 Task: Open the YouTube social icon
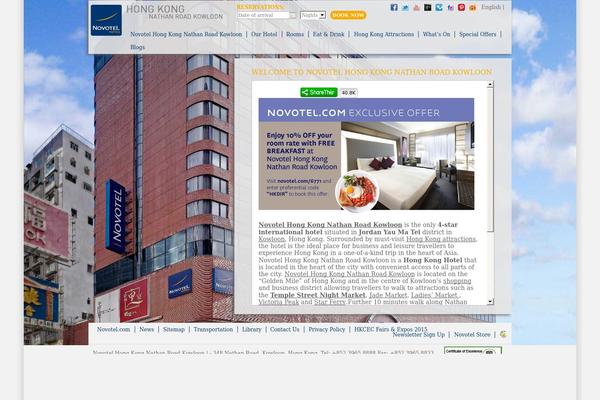tap(416, 7)
